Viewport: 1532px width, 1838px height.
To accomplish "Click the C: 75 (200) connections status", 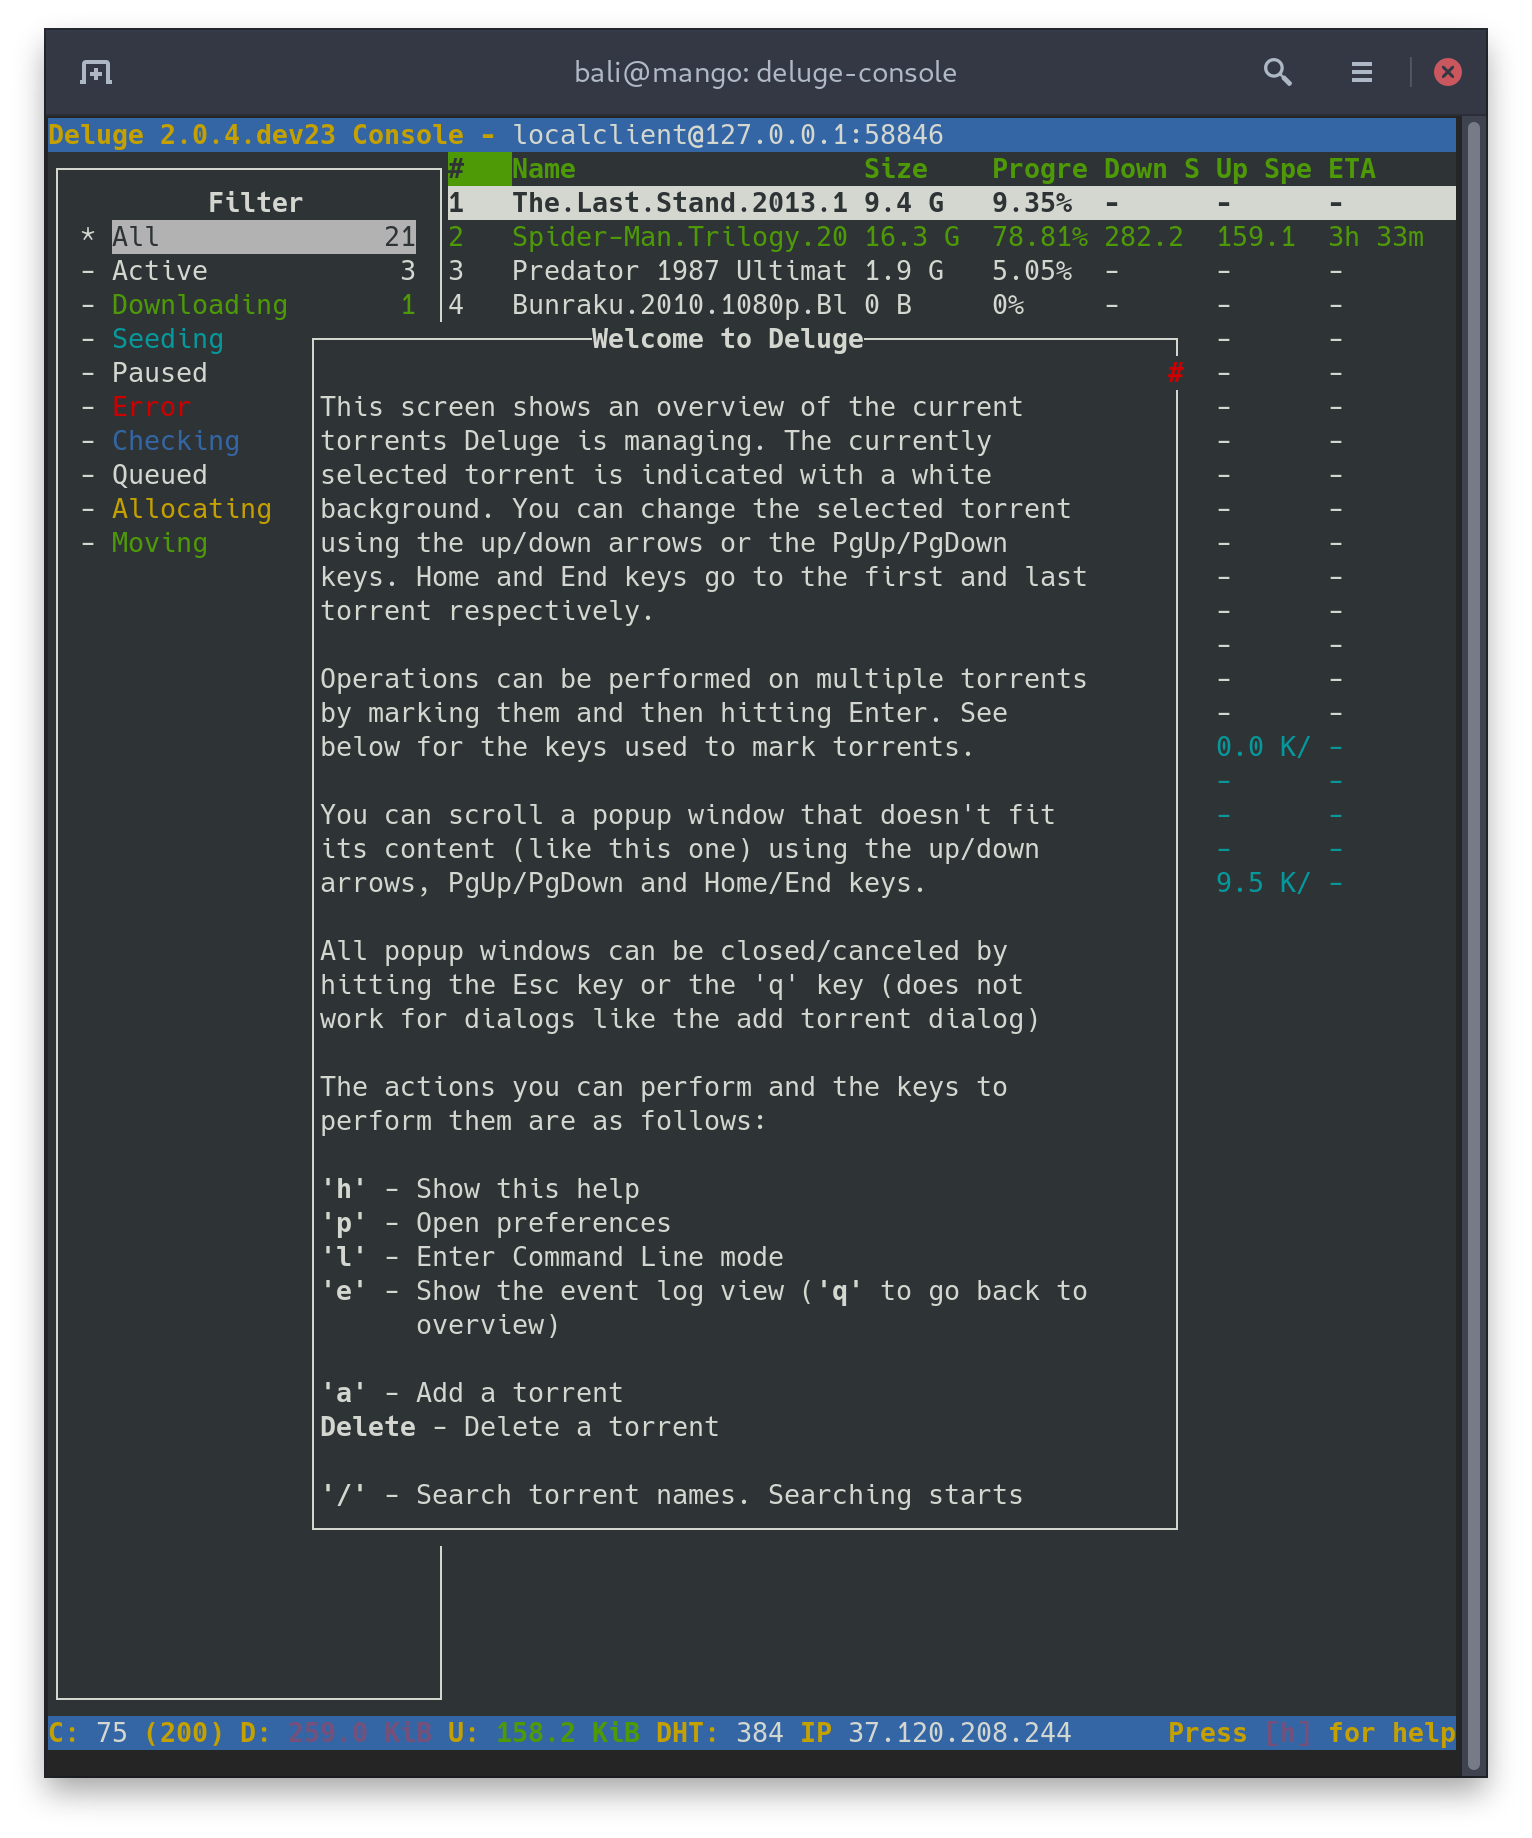I will coord(135,1733).
